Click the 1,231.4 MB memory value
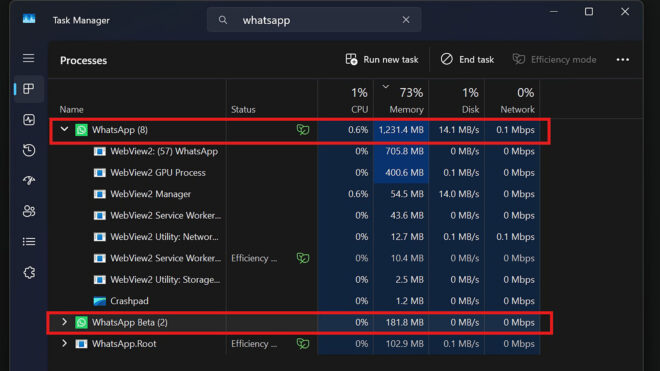 401,130
